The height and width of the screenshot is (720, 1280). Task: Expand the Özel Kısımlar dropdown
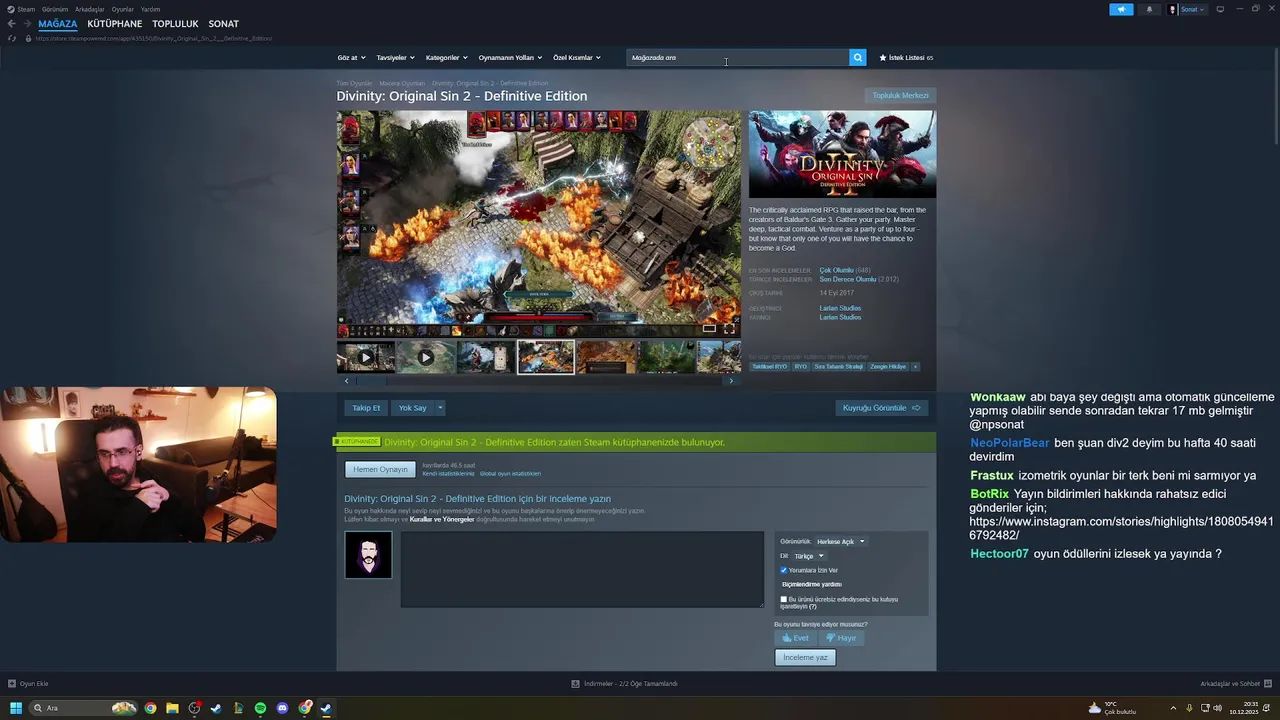point(577,58)
